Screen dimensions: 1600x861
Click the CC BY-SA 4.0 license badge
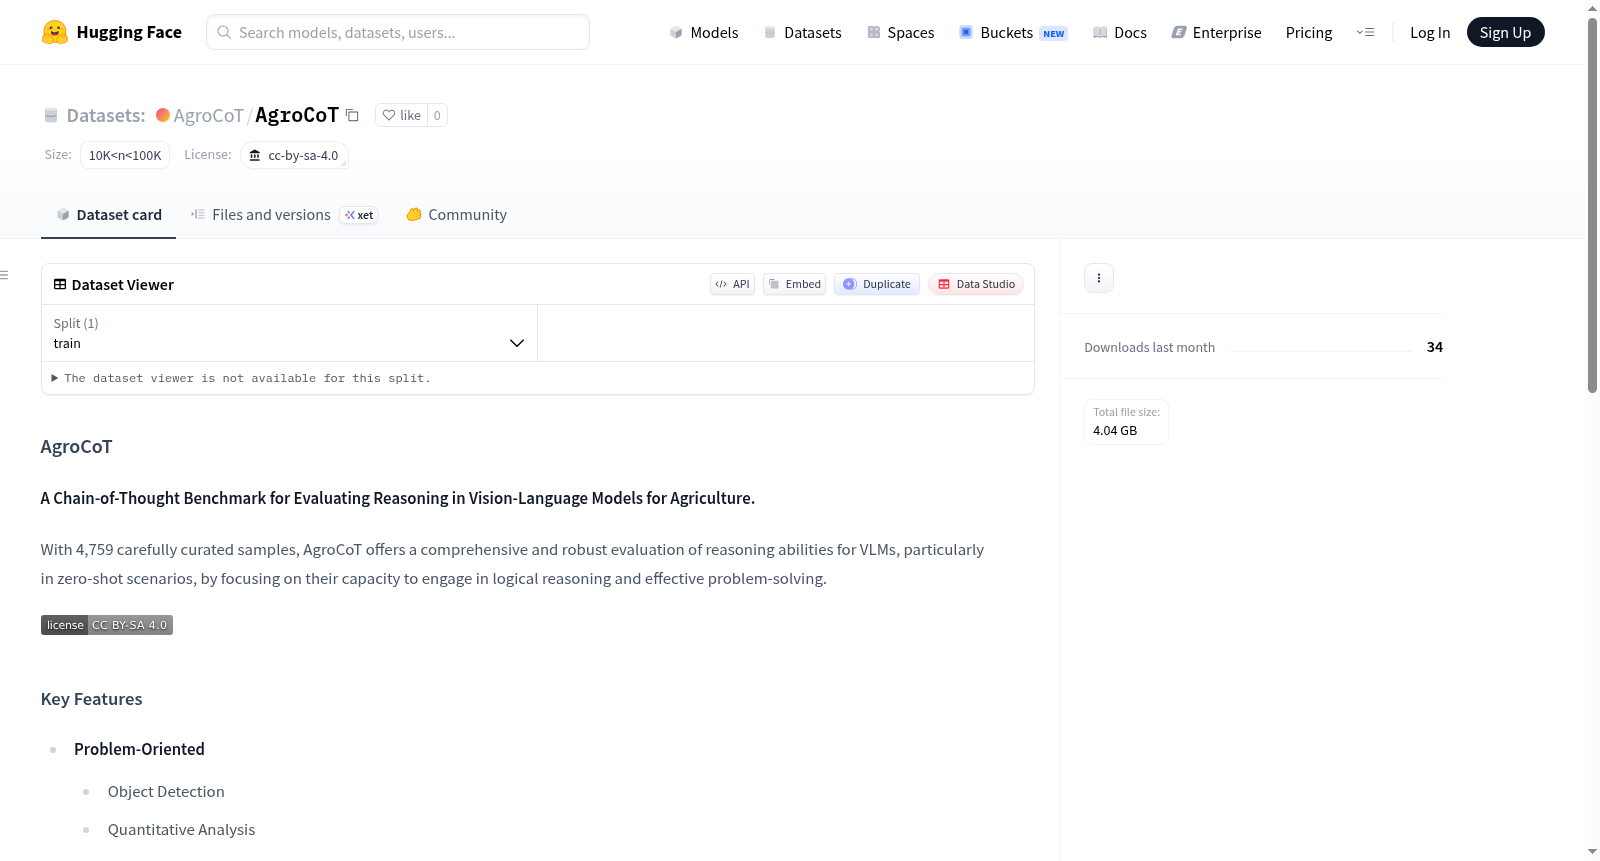(x=107, y=625)
